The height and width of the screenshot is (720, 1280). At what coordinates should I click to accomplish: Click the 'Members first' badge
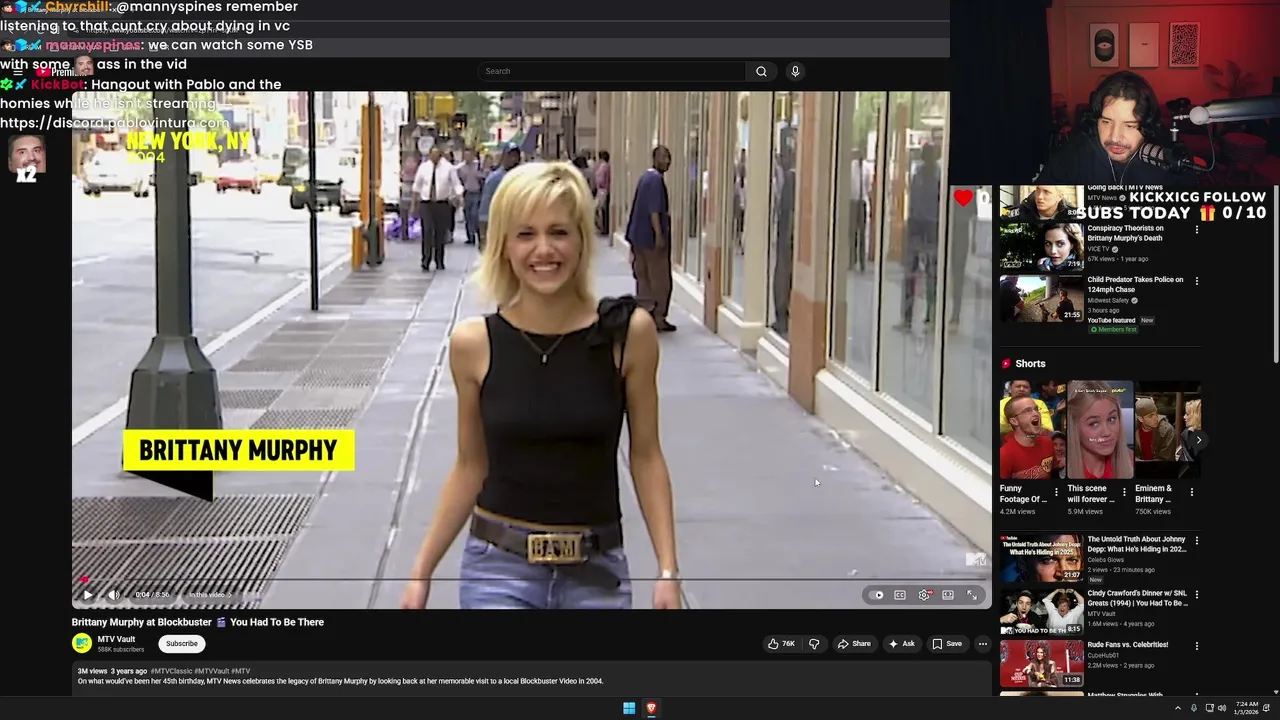click(1112, 329)
